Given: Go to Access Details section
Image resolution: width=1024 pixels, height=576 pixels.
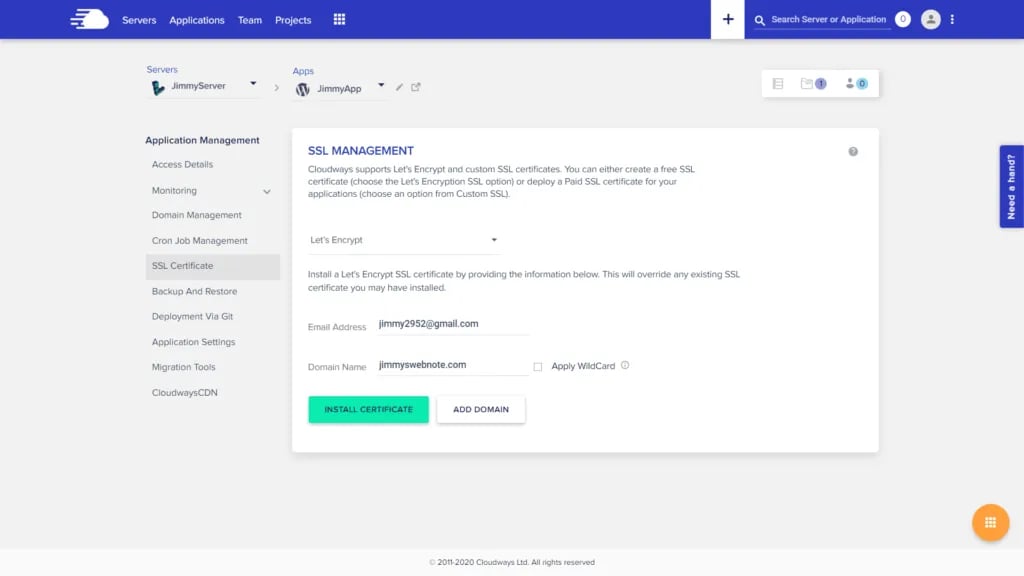Looking at the screenshot, I should pos(182,165).
